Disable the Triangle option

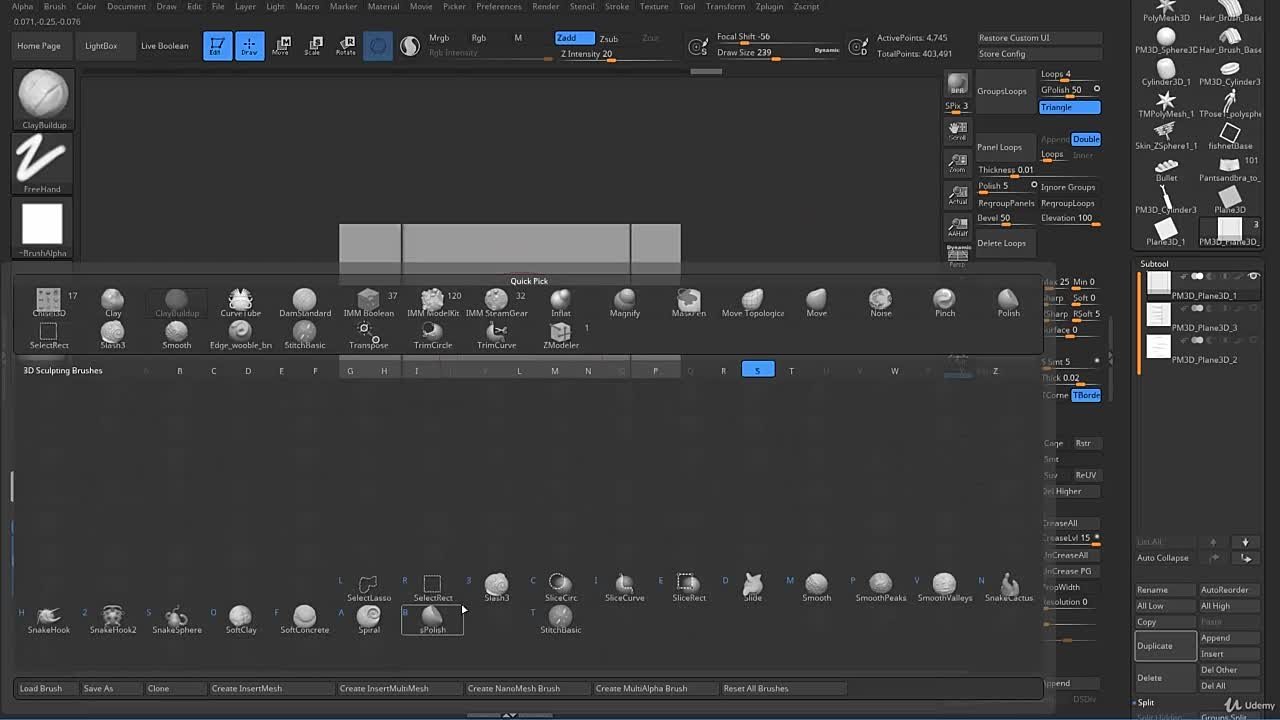[x=1069, y=107]
